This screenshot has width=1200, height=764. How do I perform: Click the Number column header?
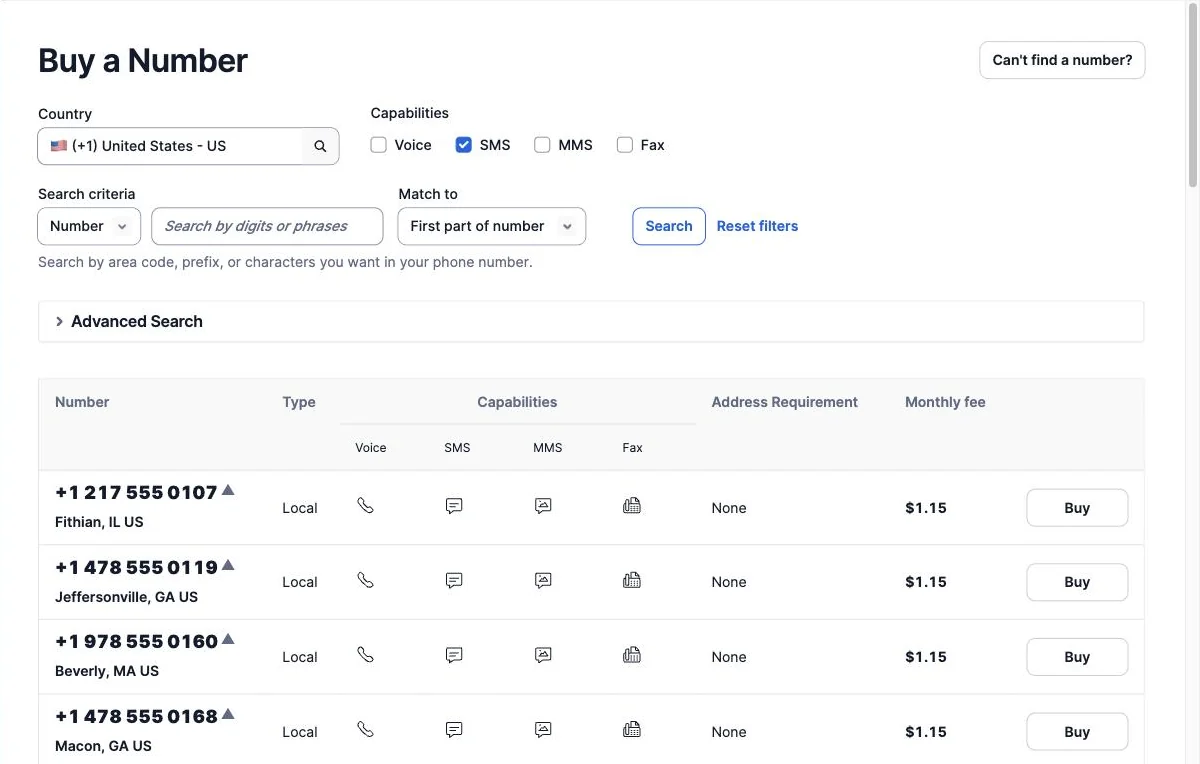pyautogui.click(x=82, y=402)
